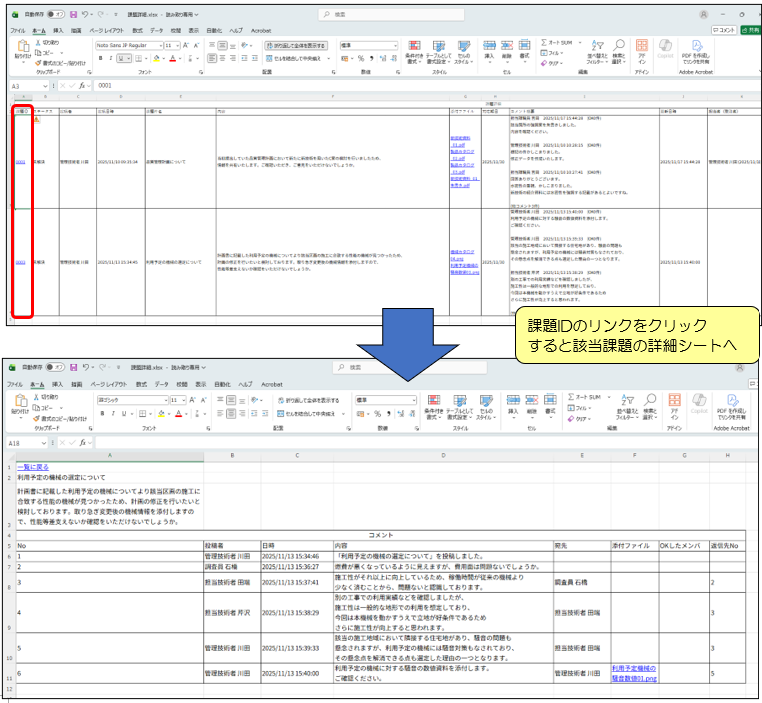Toggle AutoSave switch in the lower Excel window
This screenshot has width=762, height=703.
[56, 366]
